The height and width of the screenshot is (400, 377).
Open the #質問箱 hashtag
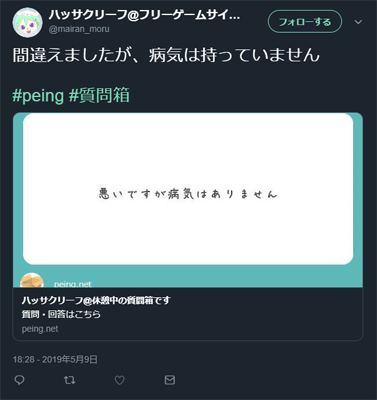coord(99,96)
